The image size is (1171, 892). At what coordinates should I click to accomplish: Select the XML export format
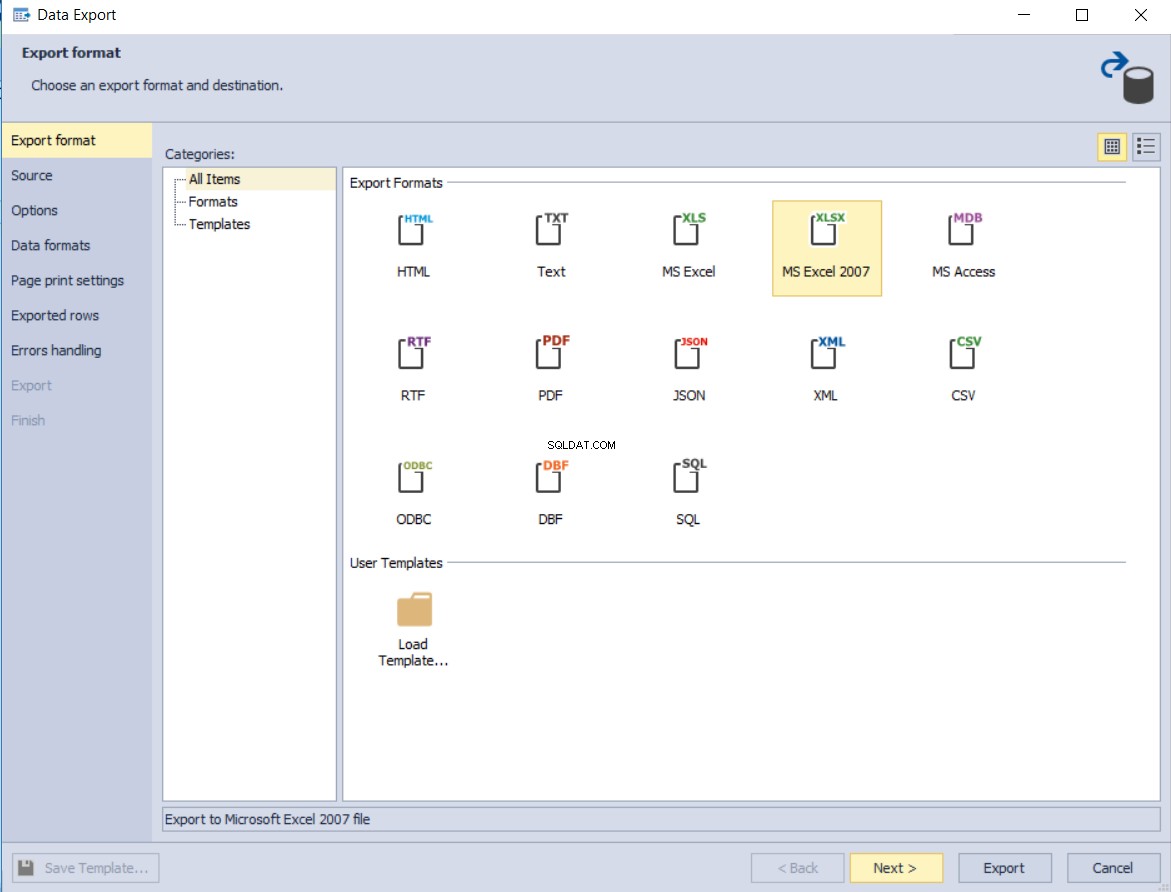tap(827, 353)
